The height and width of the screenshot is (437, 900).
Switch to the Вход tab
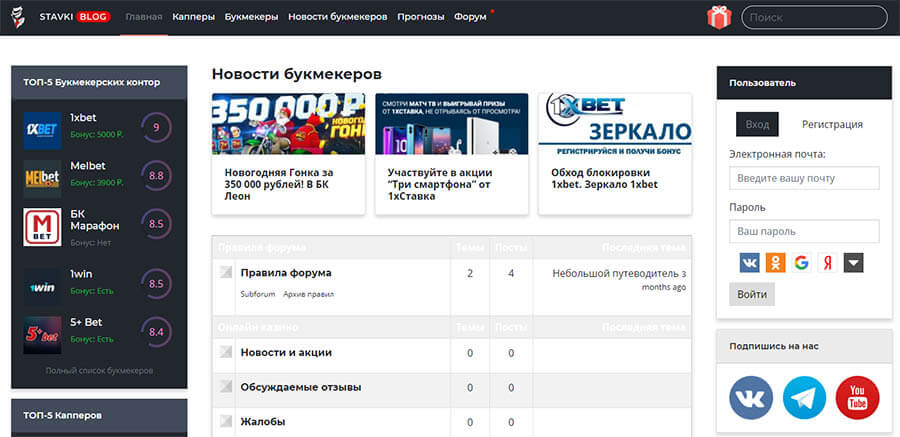[x=757, y=124]
